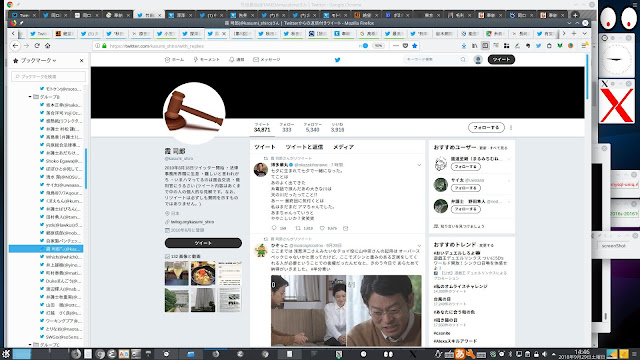Click the bookmarks sidebar search field

click(49, 76)
